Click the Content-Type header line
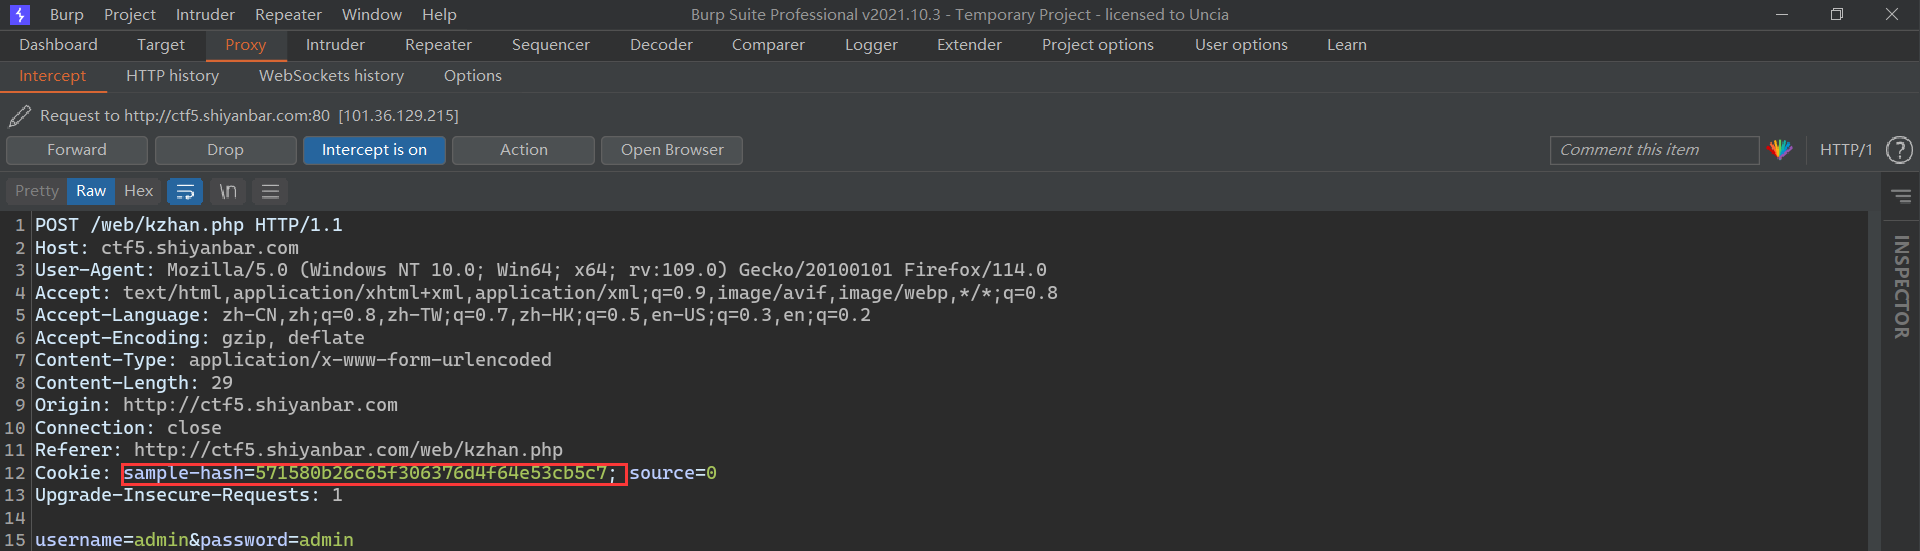This screenshot has width=1920, height=551. [x=293, y=360]
